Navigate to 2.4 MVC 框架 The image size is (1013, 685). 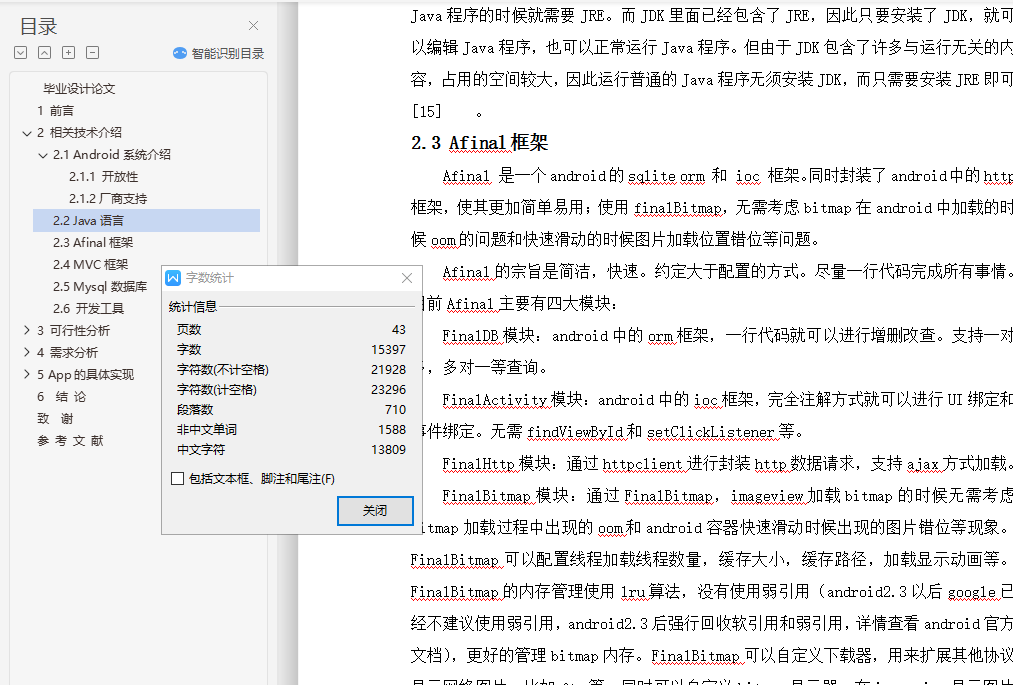90,264
